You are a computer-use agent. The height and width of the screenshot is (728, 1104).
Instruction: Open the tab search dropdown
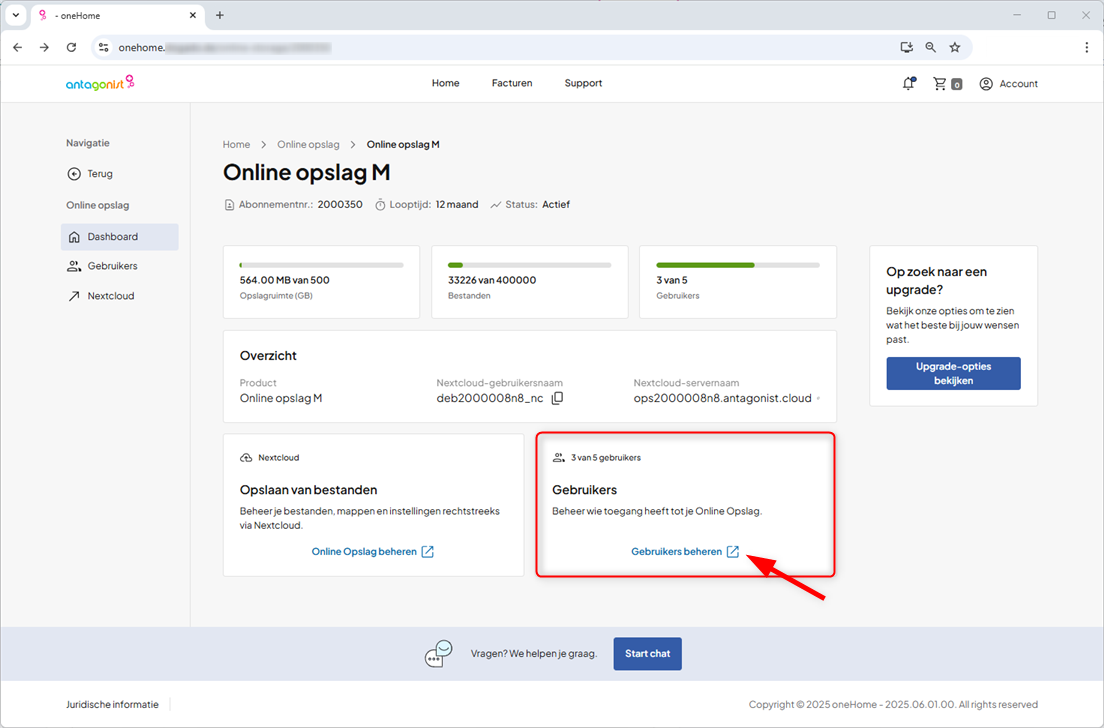pos(15,15)
